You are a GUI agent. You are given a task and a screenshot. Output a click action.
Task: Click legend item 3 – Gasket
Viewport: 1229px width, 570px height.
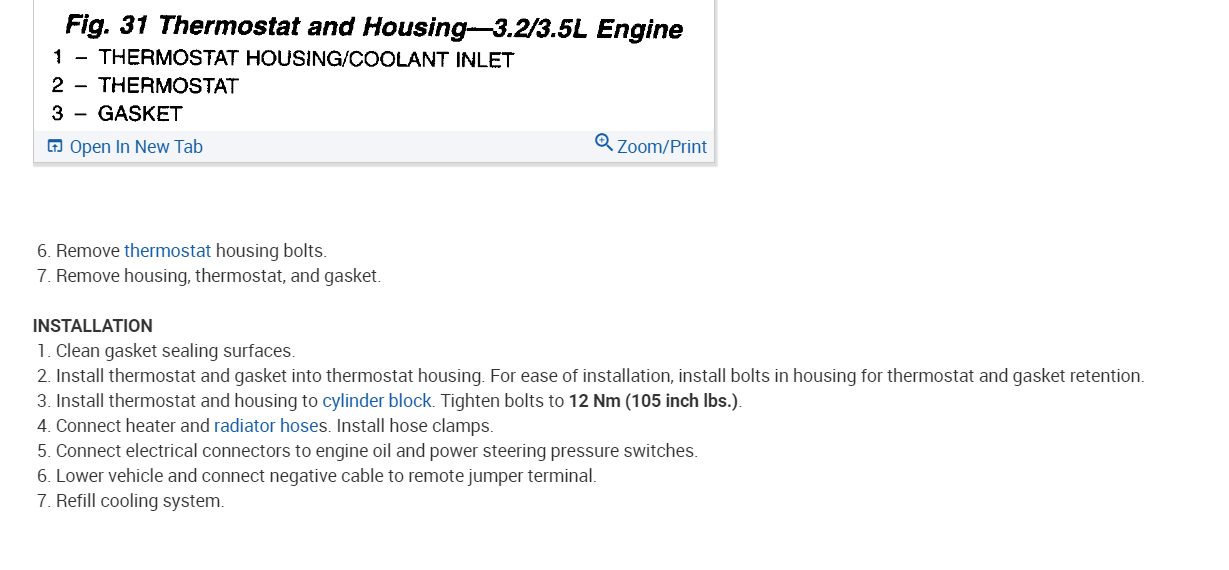point(139,113)
